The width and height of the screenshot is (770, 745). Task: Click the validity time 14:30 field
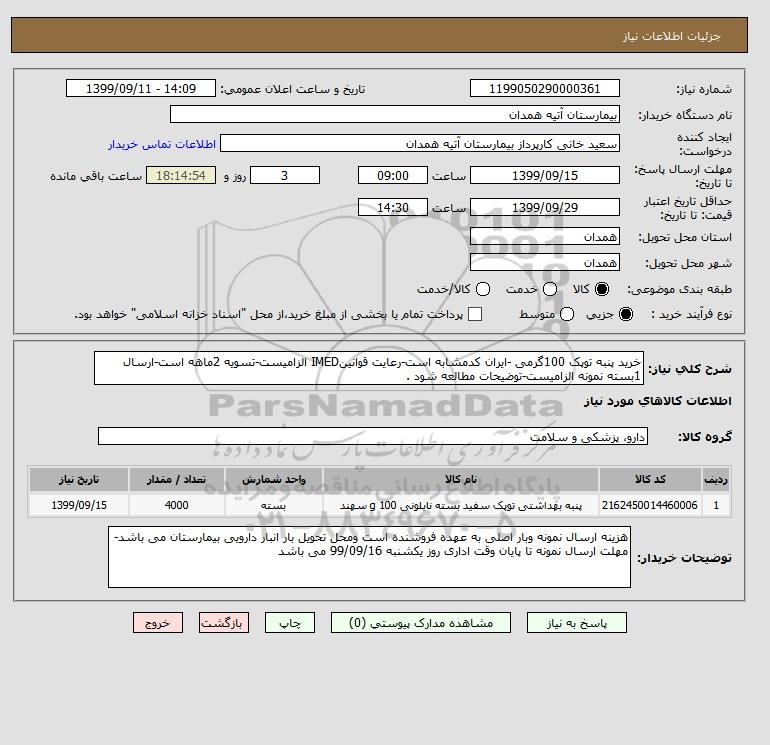click(393, 207)
